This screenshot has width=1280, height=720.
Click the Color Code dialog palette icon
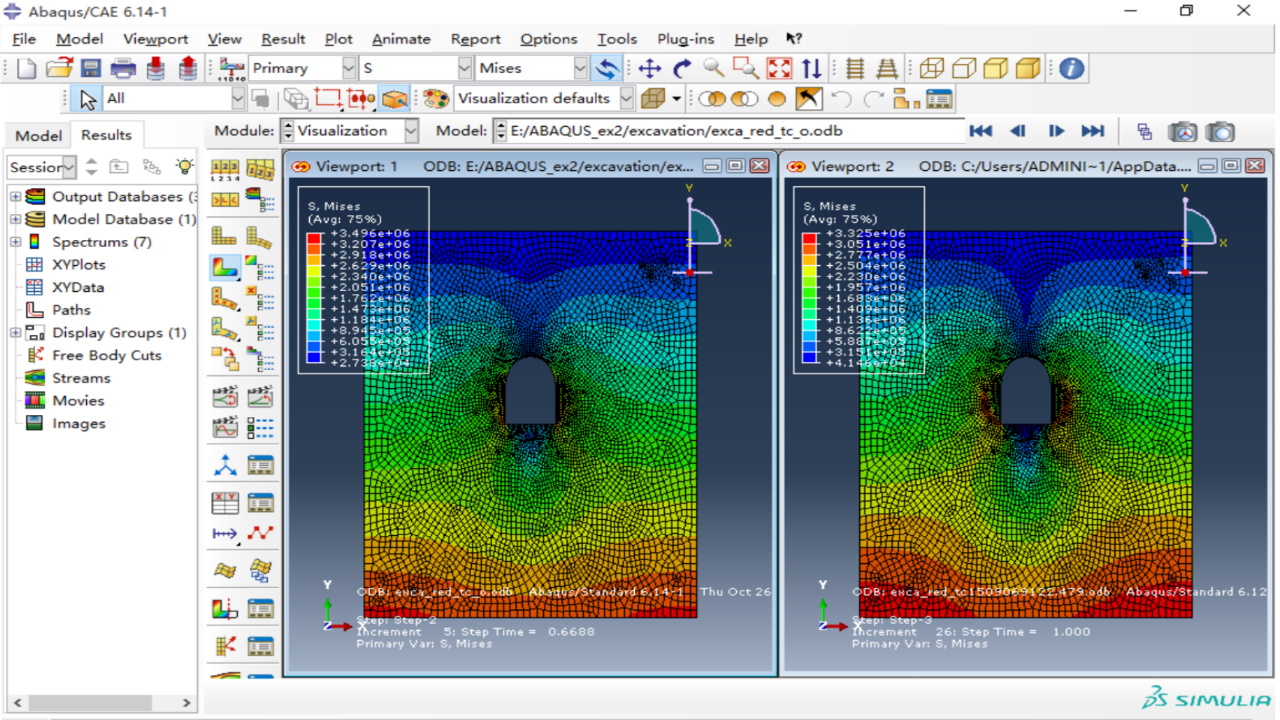pos(435,98)
